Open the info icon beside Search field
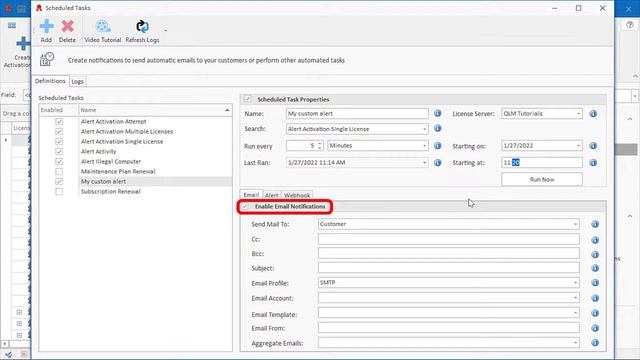 (x=438, y=128)
